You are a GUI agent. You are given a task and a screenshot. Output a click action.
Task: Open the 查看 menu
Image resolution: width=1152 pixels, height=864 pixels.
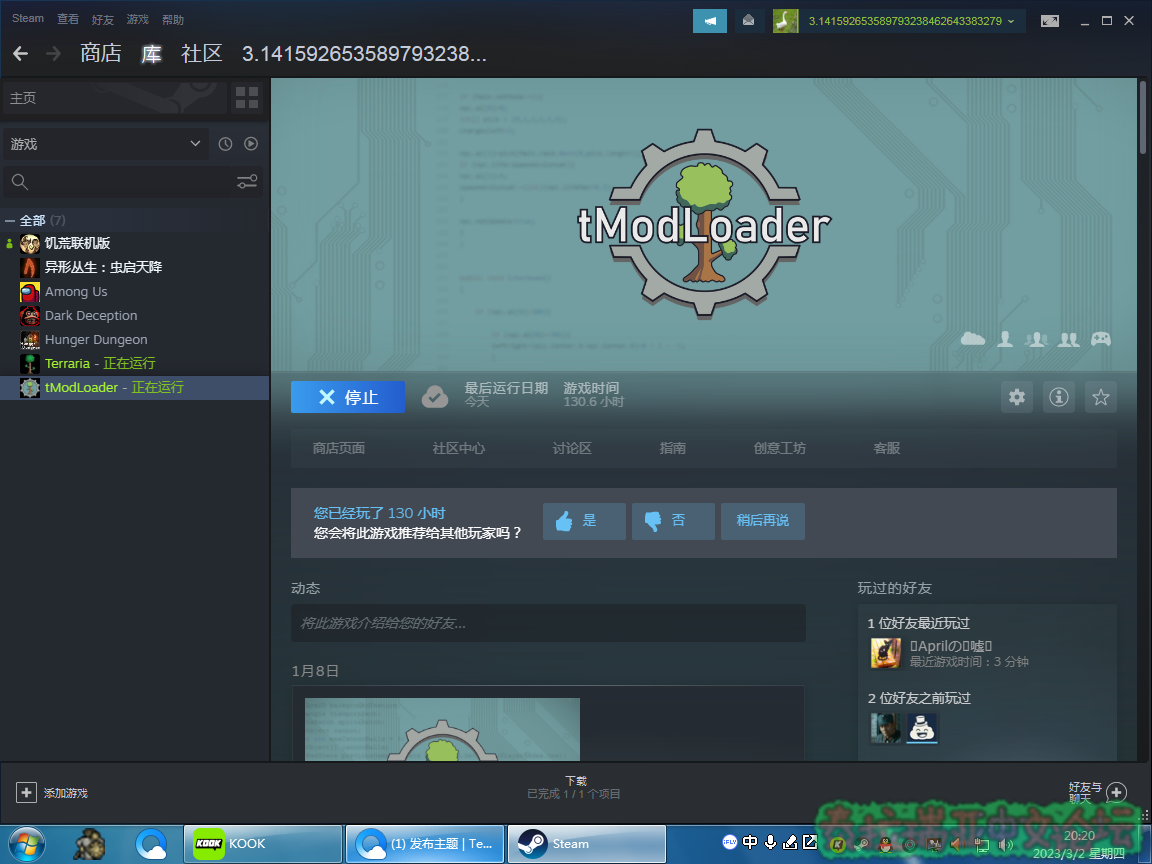[x=68, y=19]
